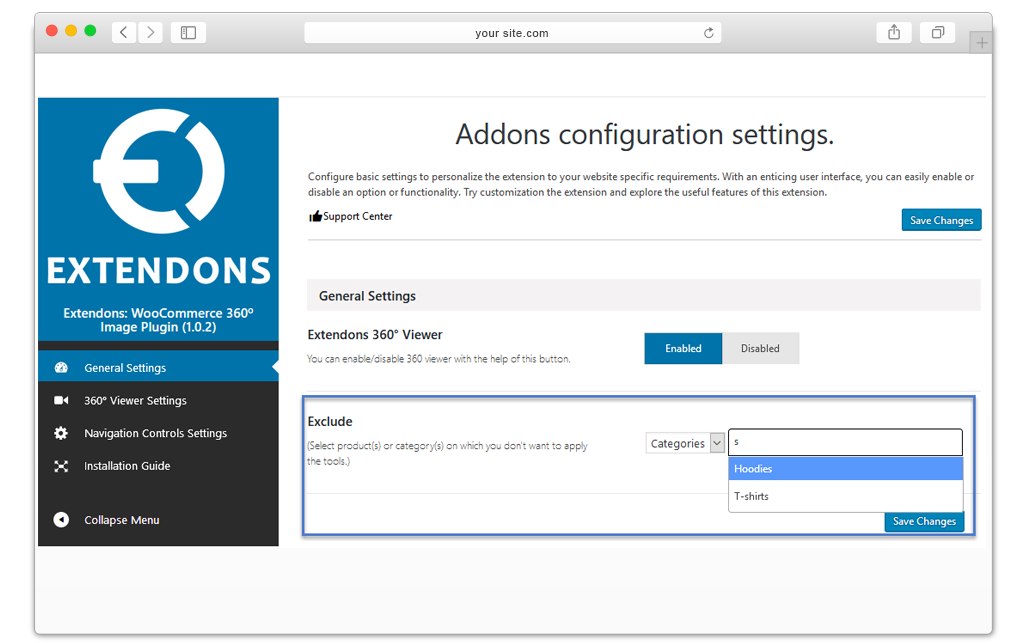The image size is (1024, 643).
Task: Click the Navigation Controls gear icon
Action: tap(61, 433)
